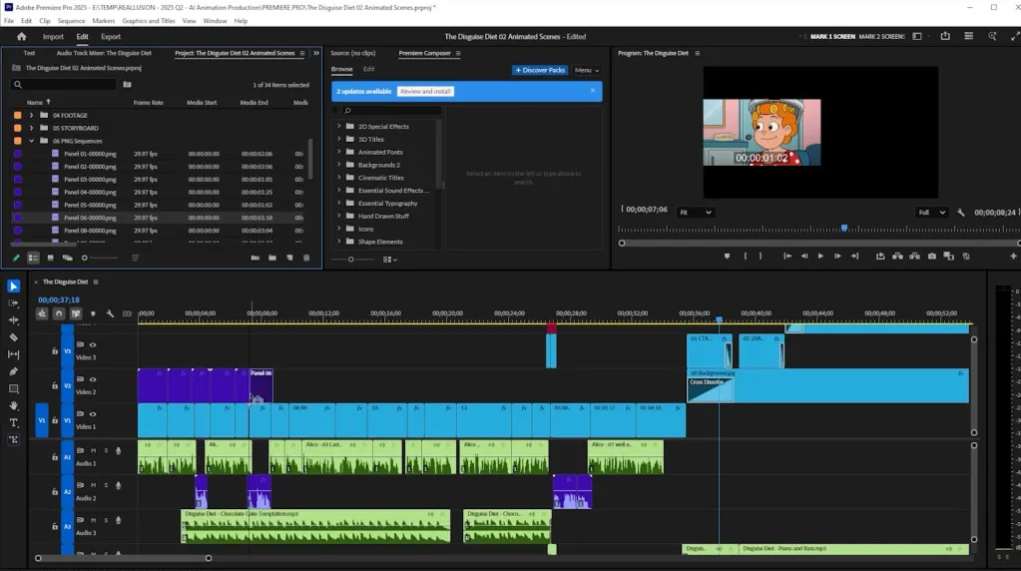Open the Premiere Composer Menu dropdown

(x=587, y=70)
